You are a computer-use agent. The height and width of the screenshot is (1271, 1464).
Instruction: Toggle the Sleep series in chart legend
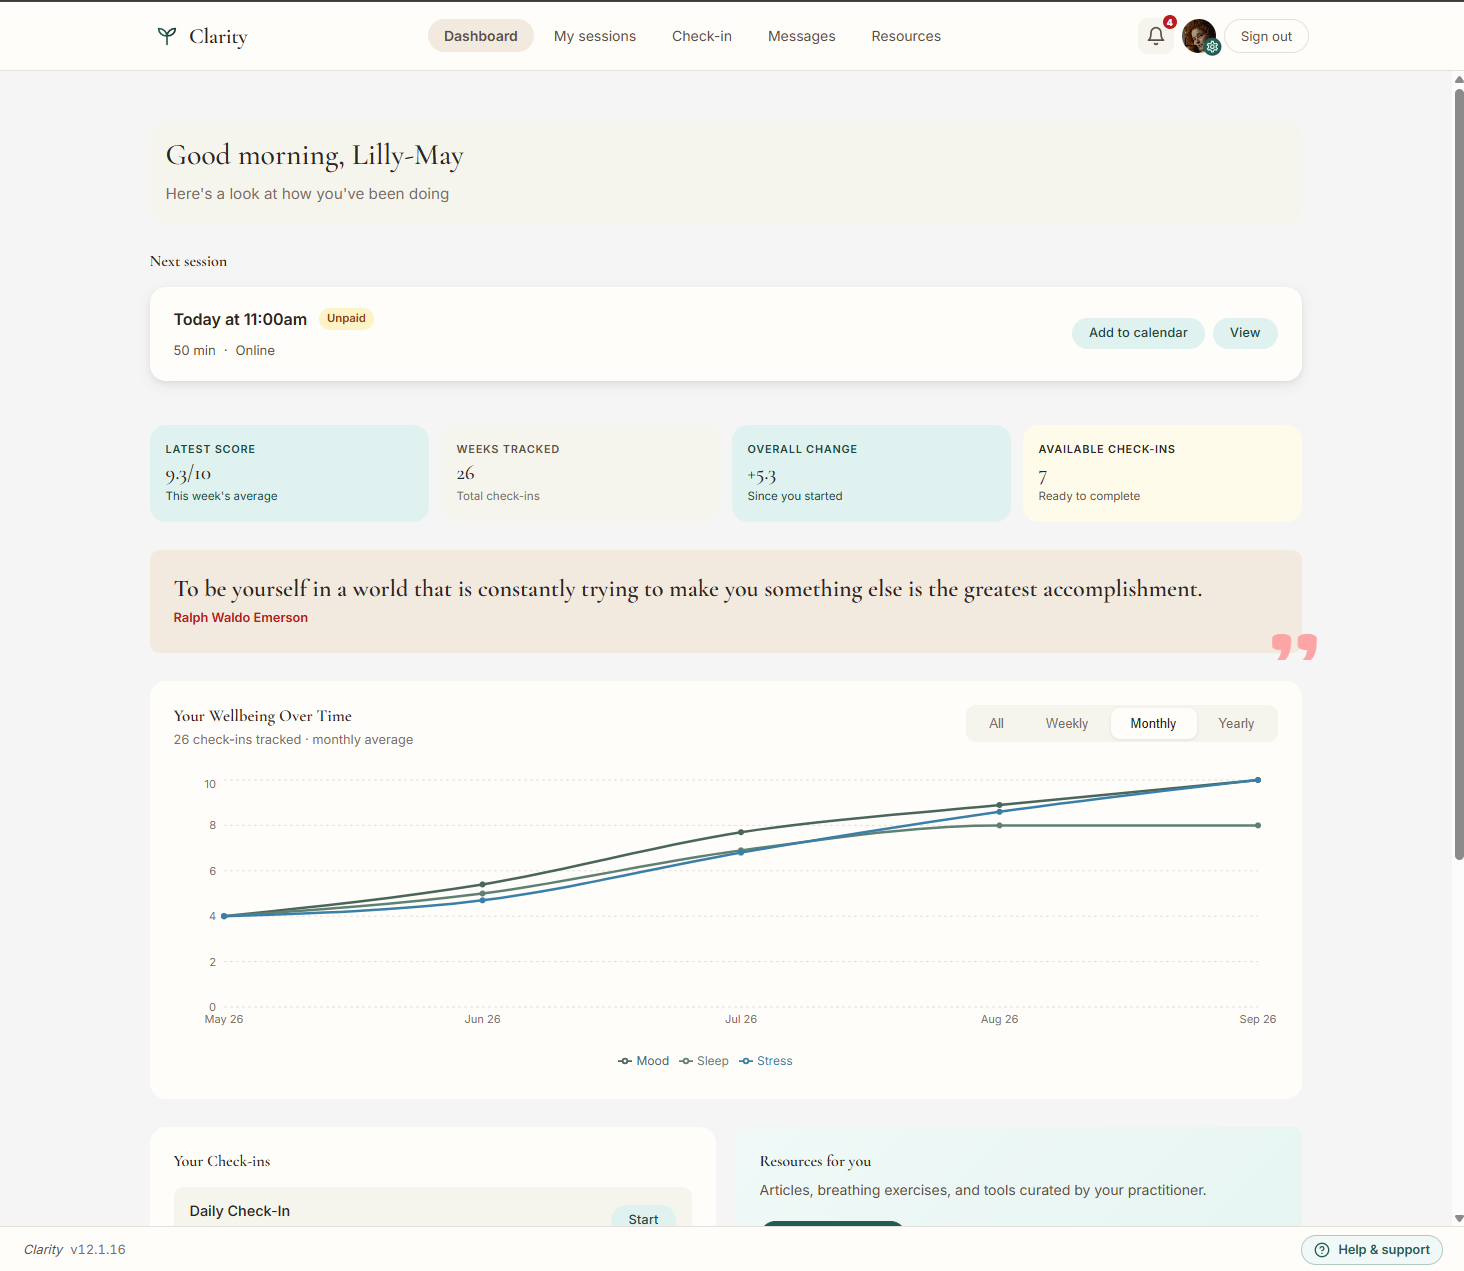click(704, 1061)
